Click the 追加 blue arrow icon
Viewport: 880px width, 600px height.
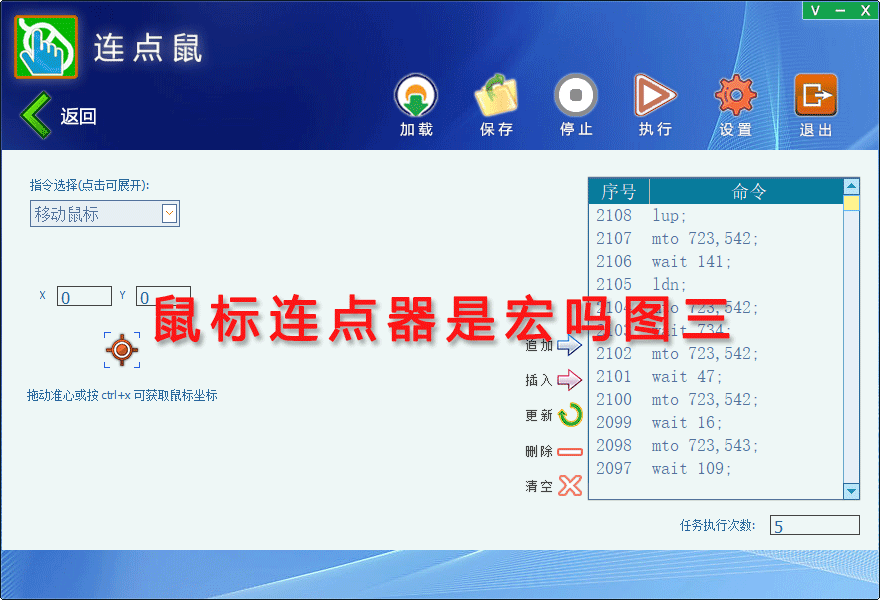[x=569, y=345]
